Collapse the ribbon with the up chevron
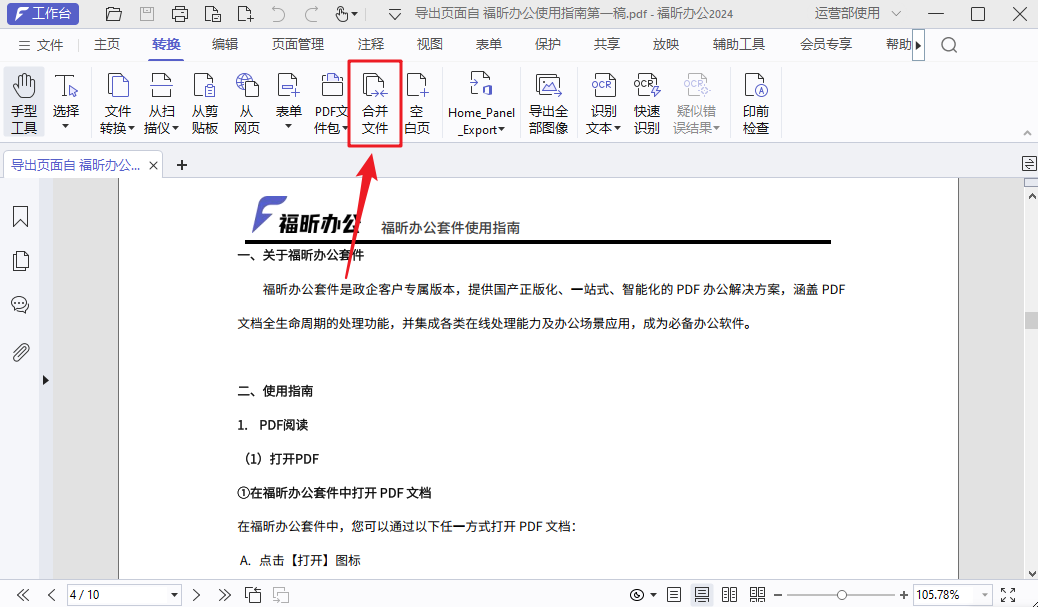Image resolution: width=1038 pixels, height=607 pixels. (x=1027, y=133)
